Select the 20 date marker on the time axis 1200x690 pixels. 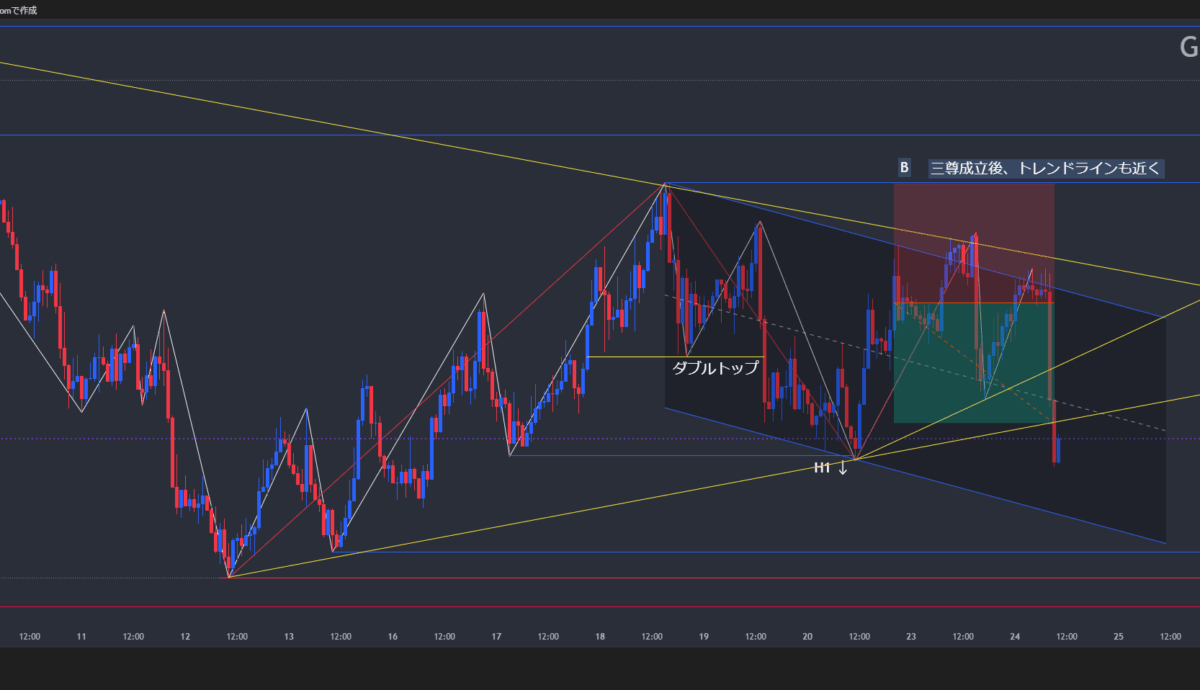[808, 636]
